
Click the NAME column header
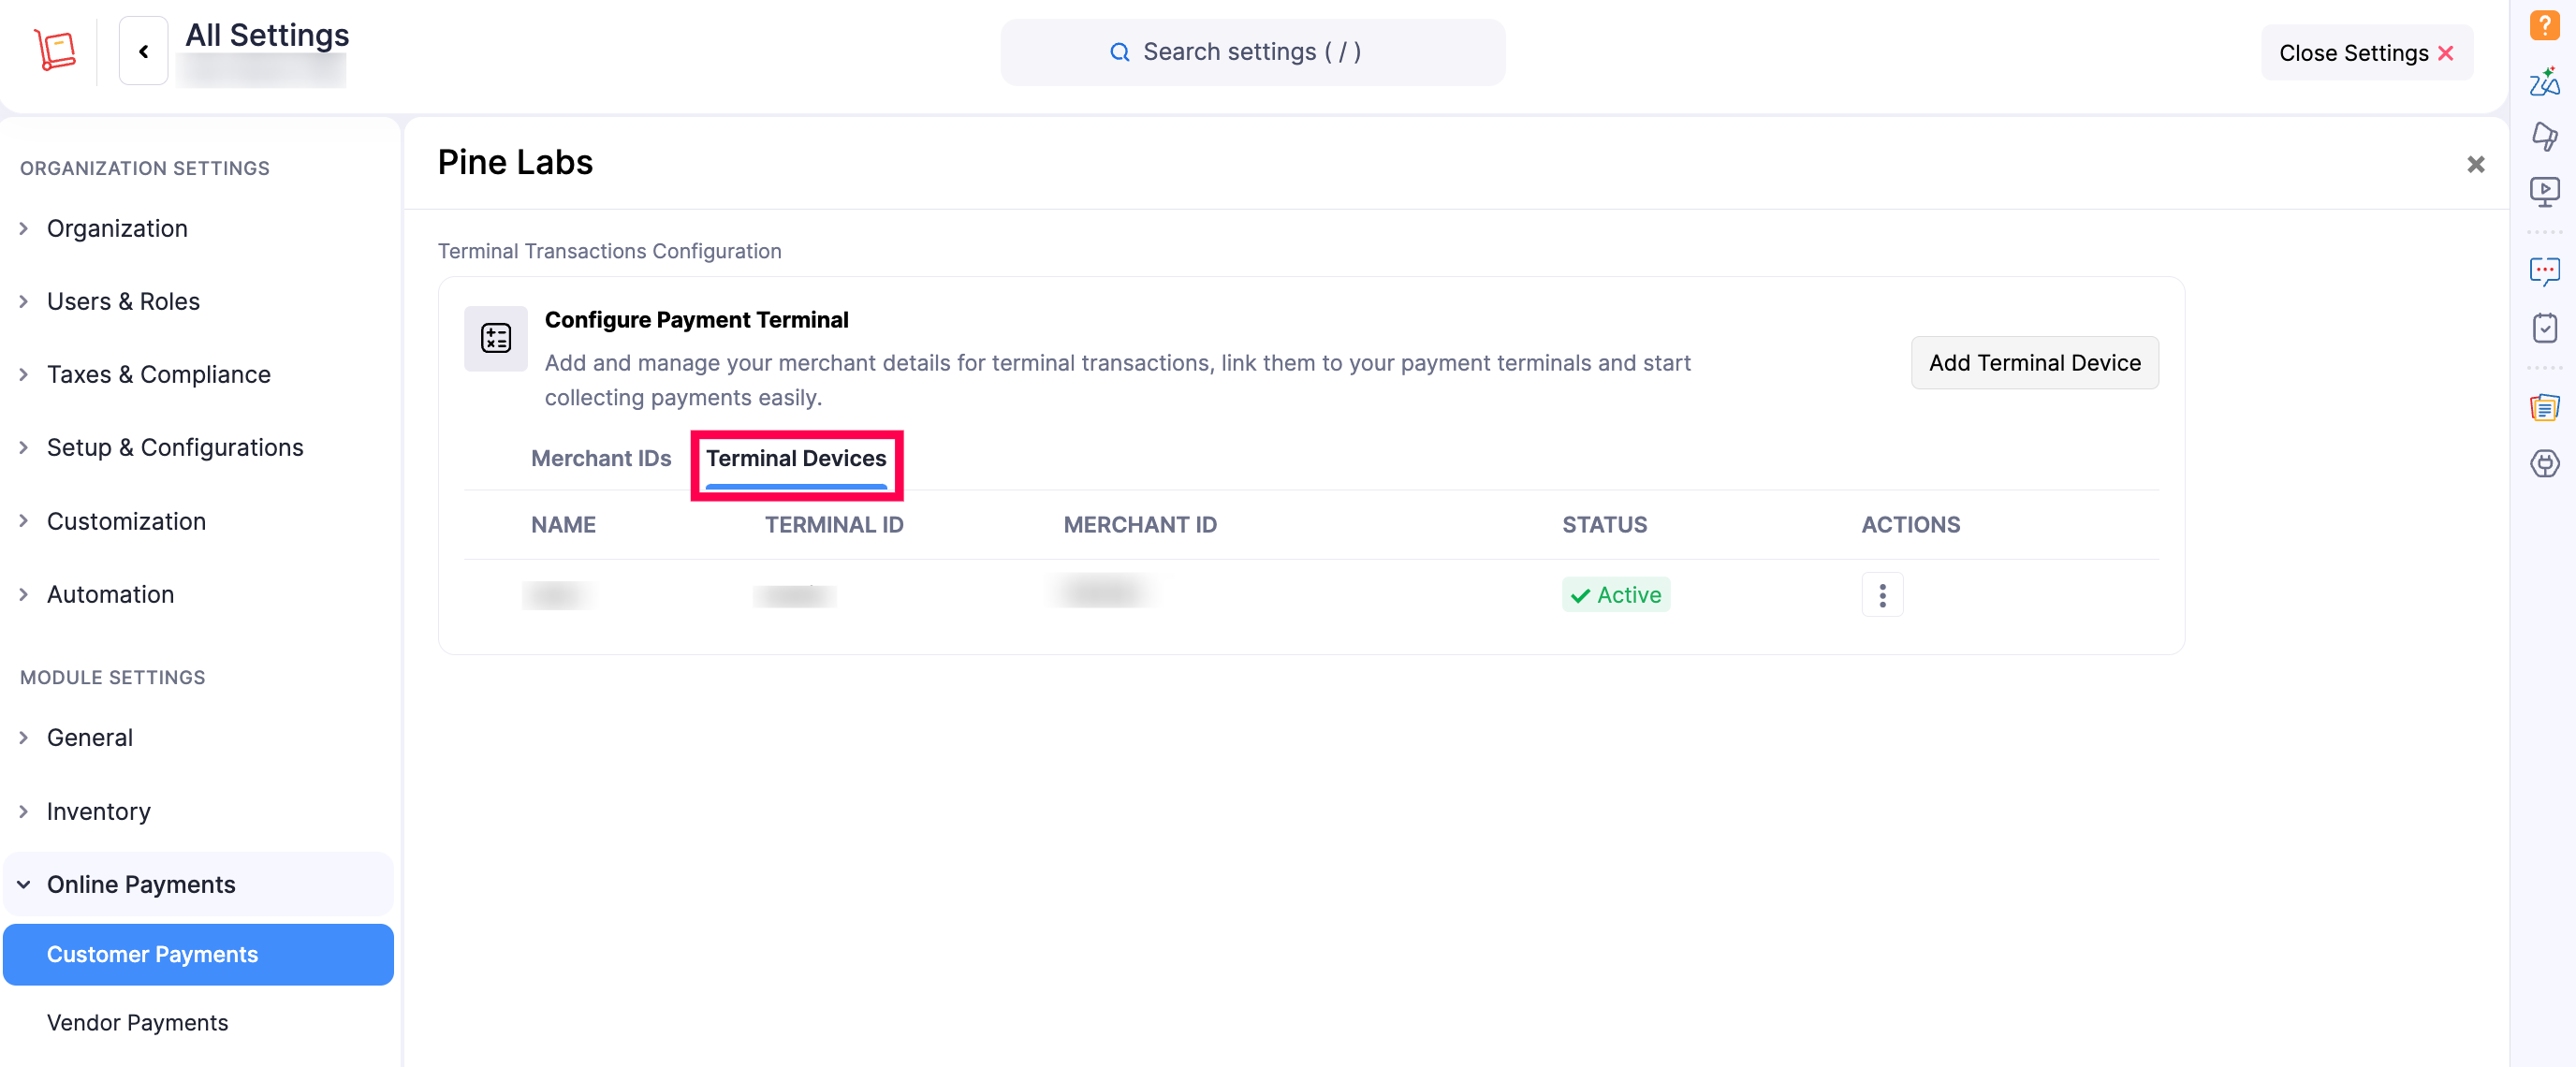(x=563, y=525)
